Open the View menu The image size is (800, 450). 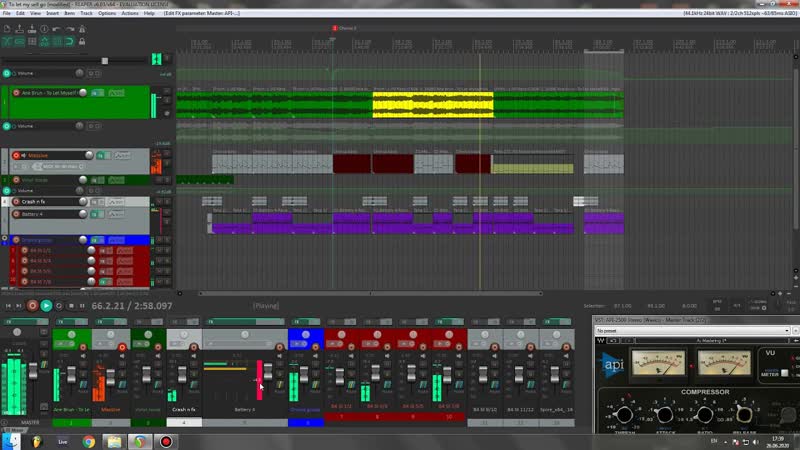pos(35,13)
